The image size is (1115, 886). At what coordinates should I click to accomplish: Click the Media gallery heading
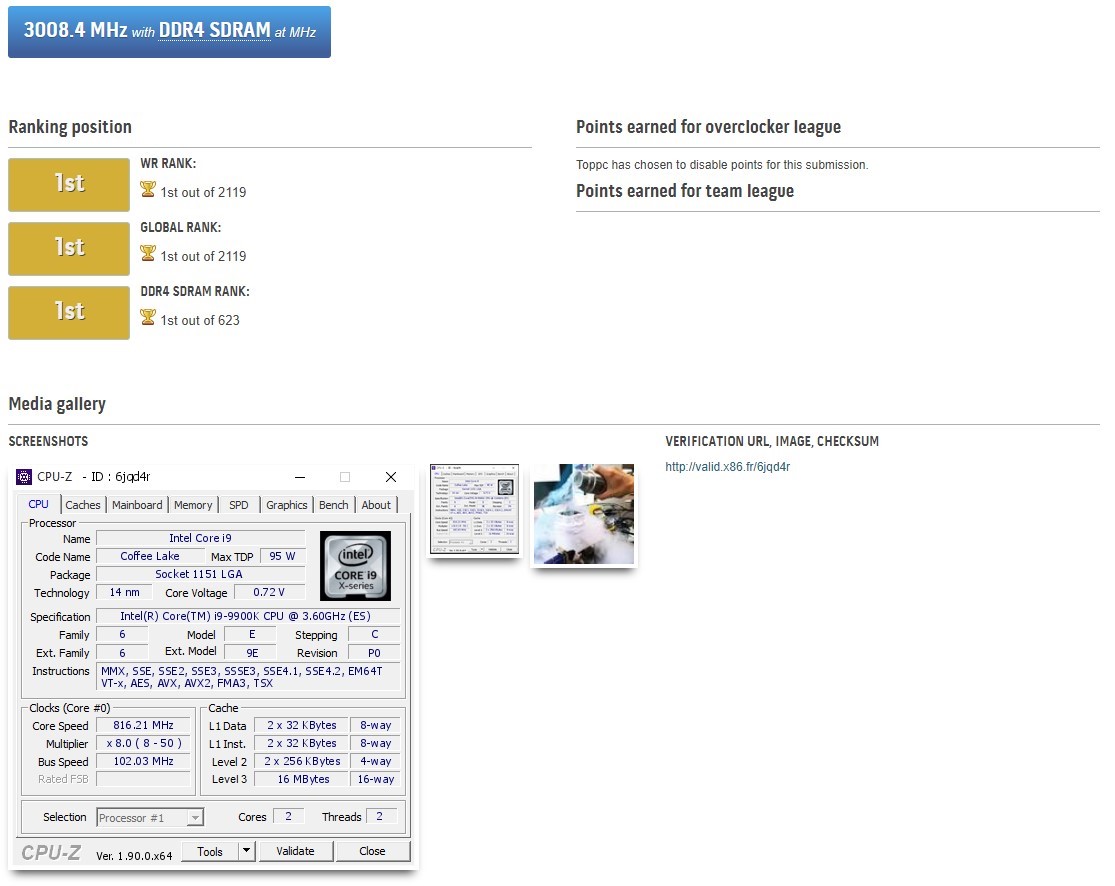[x=57, y=404]
